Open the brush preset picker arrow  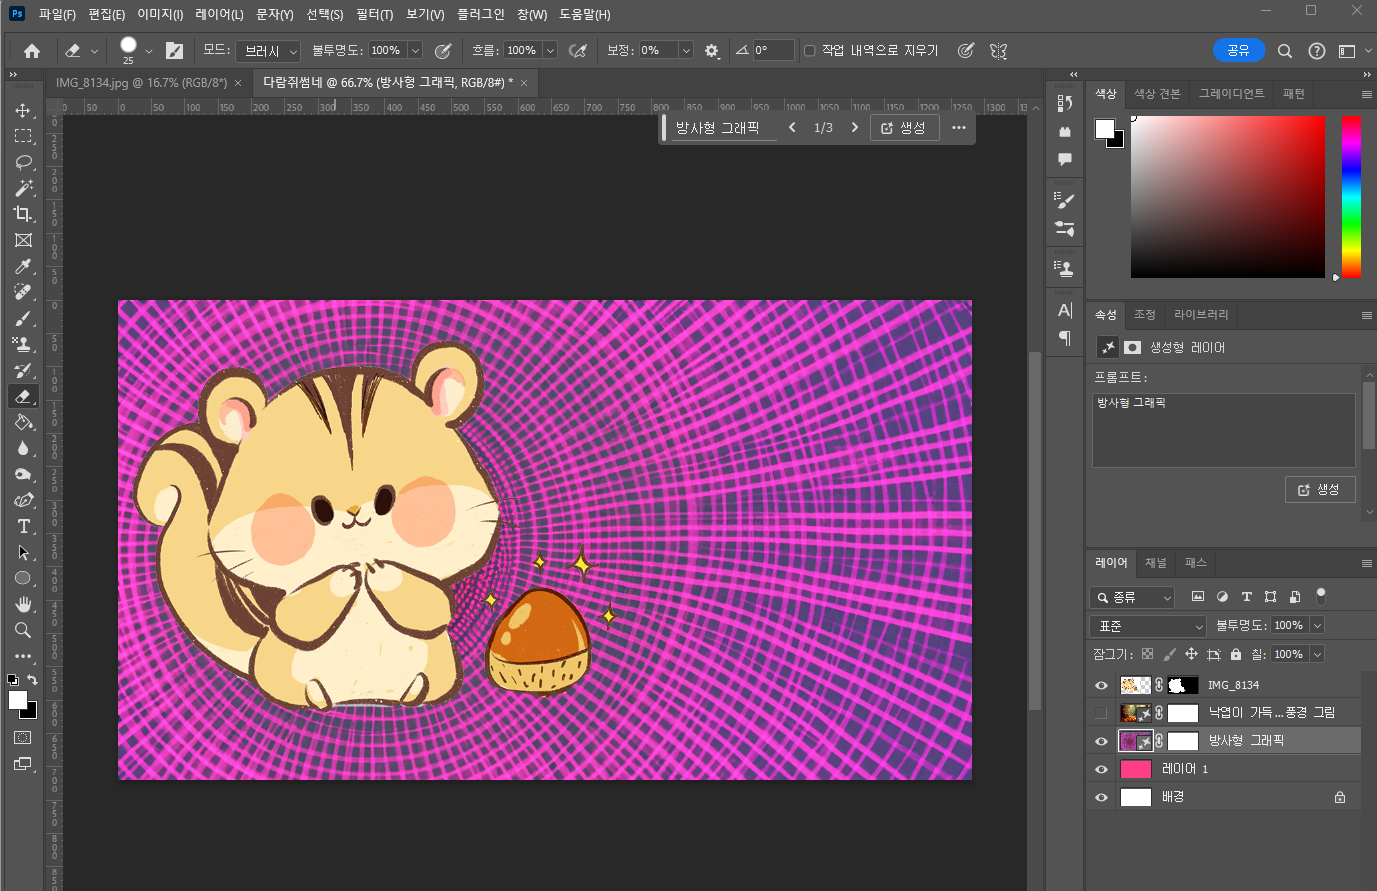pos(149,50)
